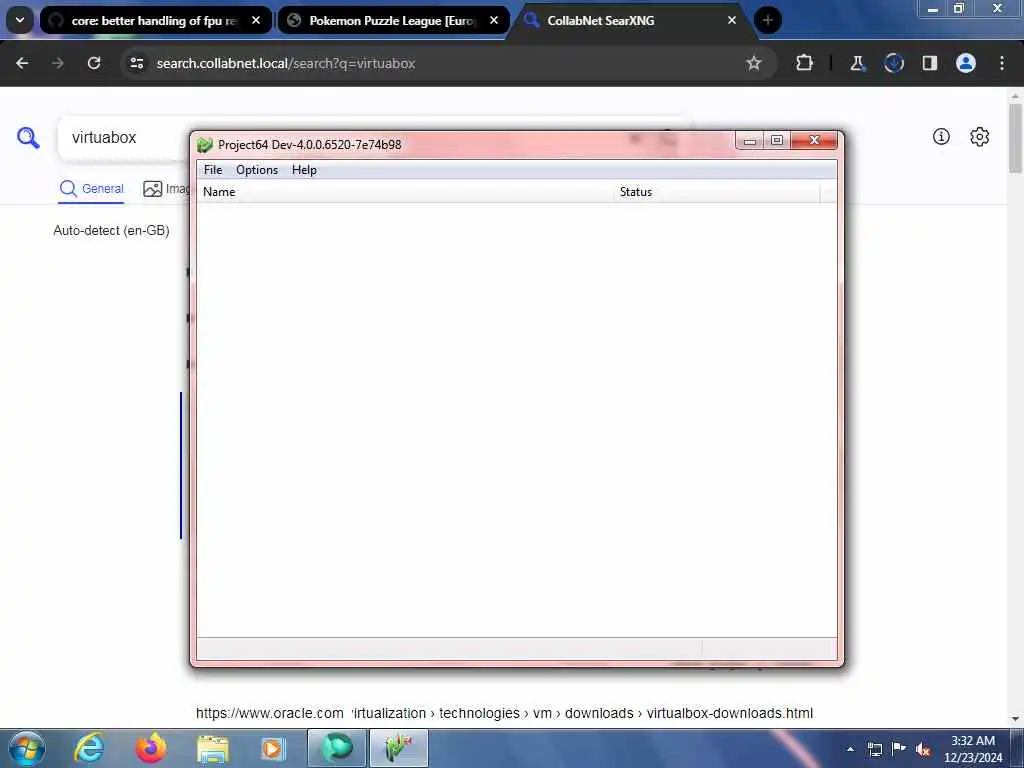
Task: Click the Show desktop strip
Action: (1017, 749)
